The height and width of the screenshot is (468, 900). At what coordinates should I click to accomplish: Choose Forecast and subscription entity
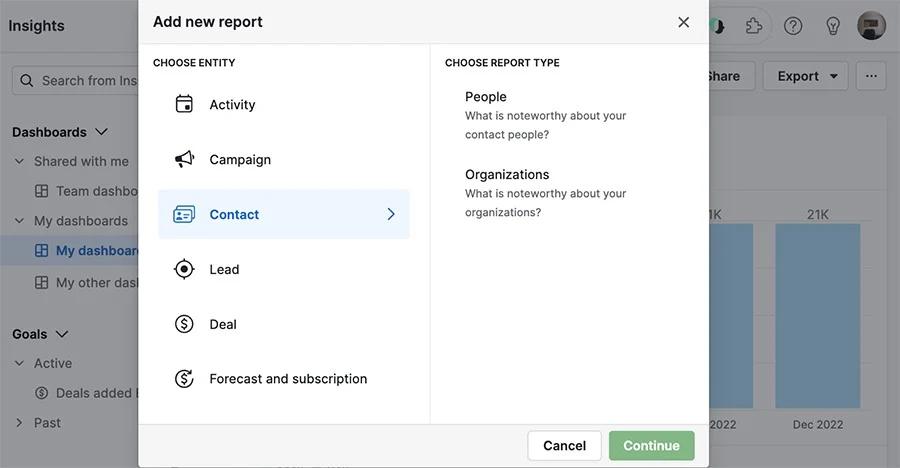tap(284, 379)
